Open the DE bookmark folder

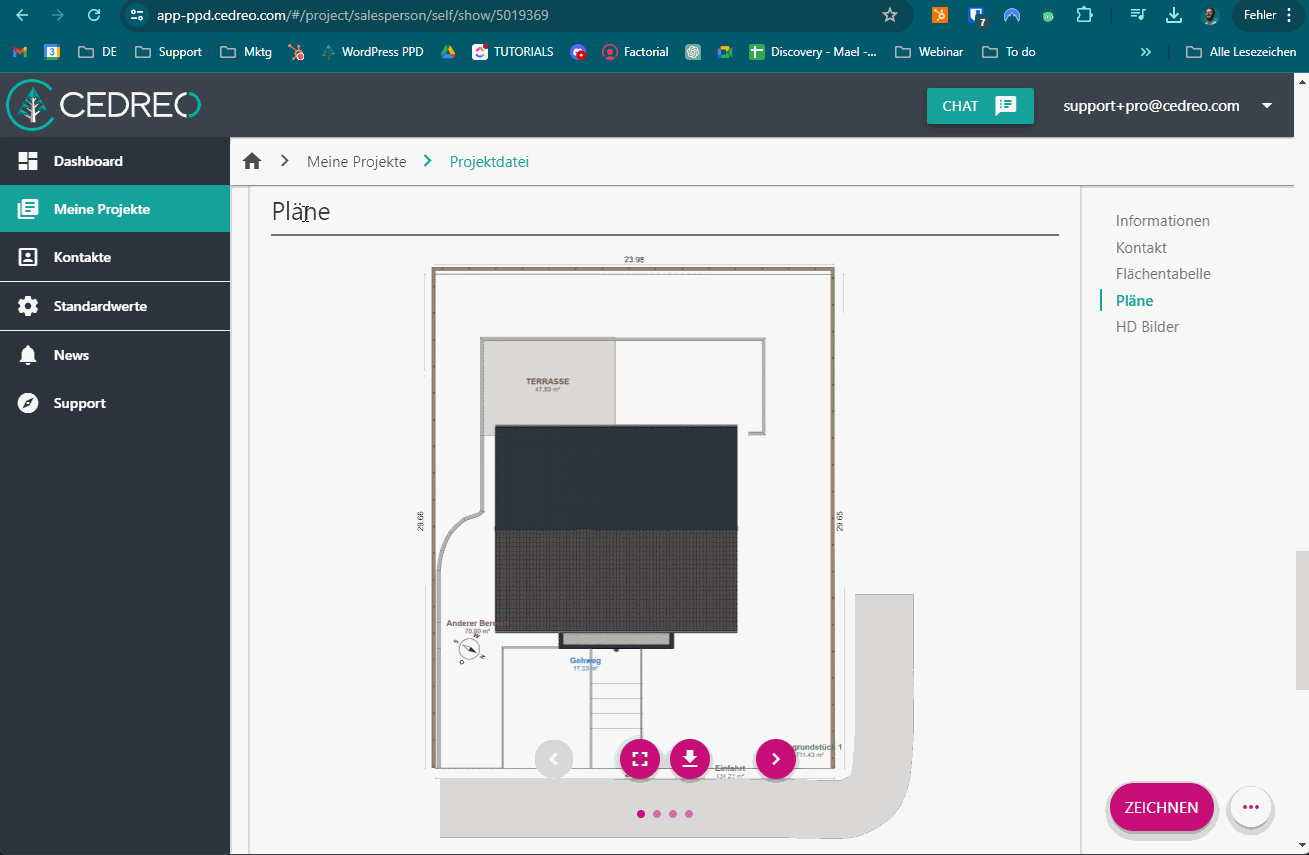click(x=97, y=52)
